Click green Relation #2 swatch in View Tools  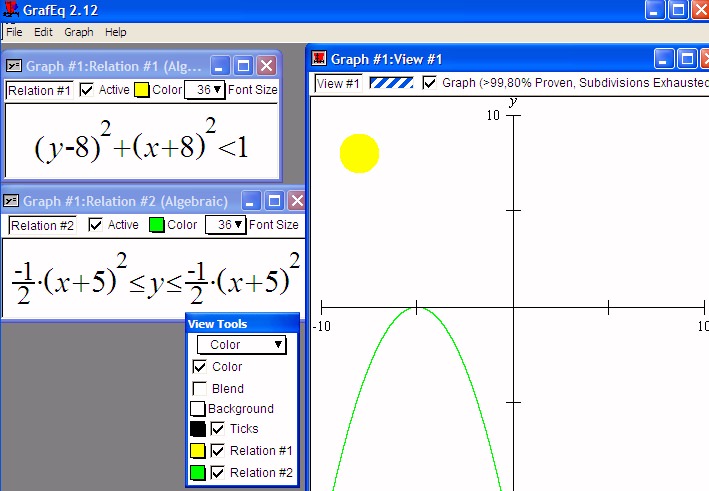coord(198,472)
